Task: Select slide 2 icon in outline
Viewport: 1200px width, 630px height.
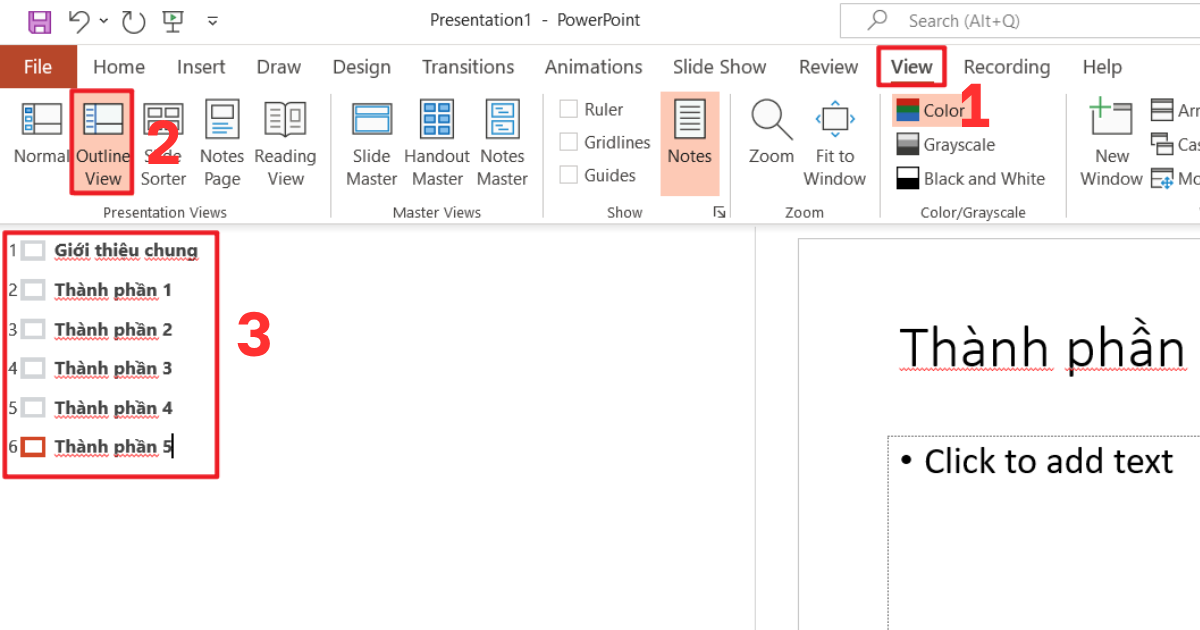Action: pyautogui.click(x=33, y=290)
